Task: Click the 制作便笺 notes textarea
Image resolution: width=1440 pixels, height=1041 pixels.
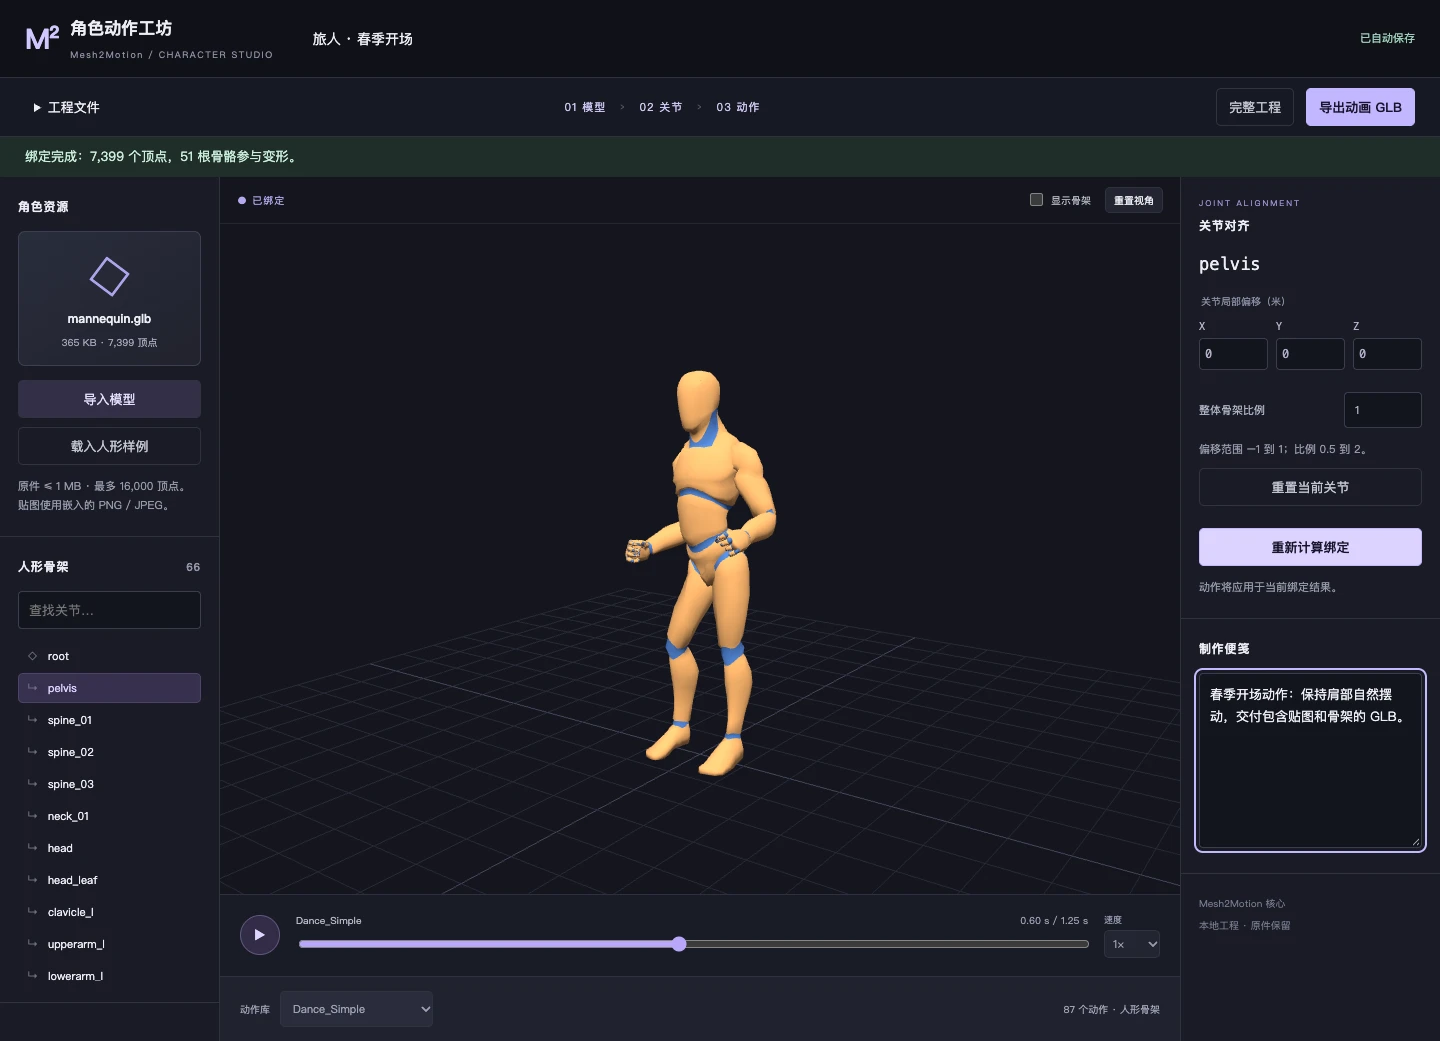Action: click(x=1310, y=760)
